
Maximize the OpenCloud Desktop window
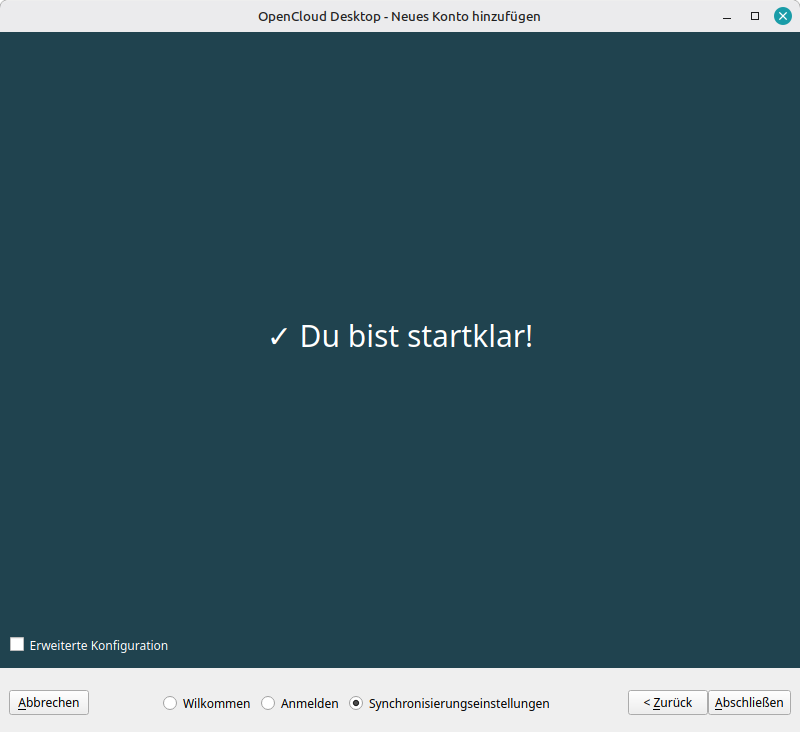pos(755,16)
